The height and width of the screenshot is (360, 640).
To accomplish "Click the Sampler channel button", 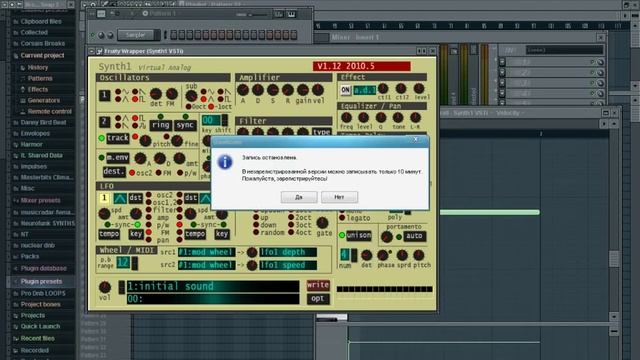I will point(136,35).
